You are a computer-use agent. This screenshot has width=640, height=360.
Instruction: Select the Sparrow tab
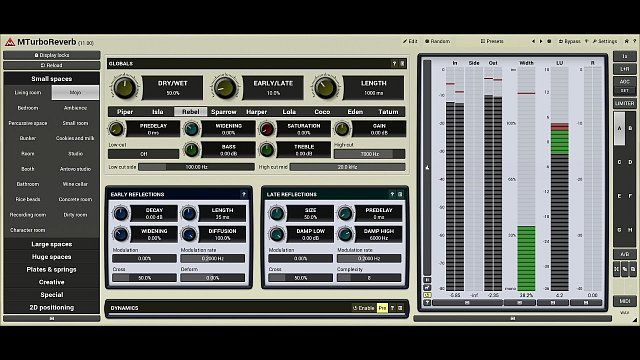click(224, 111)
